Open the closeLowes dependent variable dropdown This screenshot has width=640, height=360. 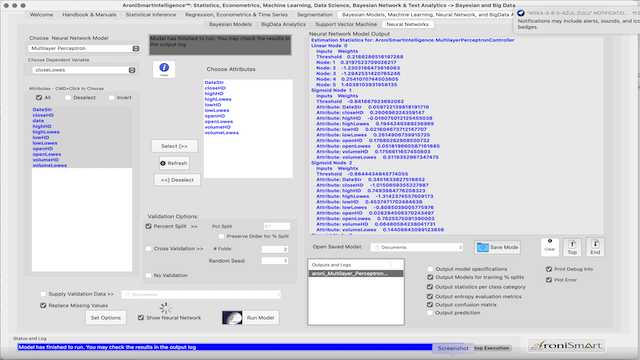pos(84,70)
